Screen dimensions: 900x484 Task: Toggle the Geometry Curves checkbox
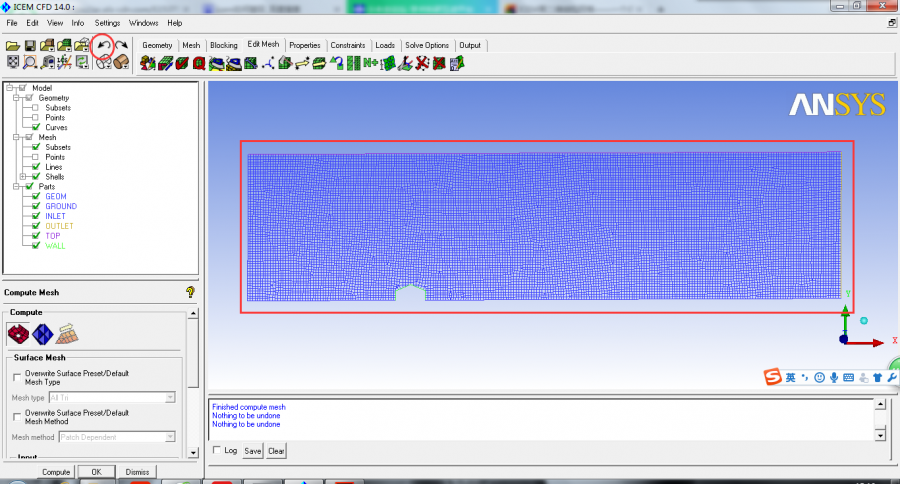(36, 127)
